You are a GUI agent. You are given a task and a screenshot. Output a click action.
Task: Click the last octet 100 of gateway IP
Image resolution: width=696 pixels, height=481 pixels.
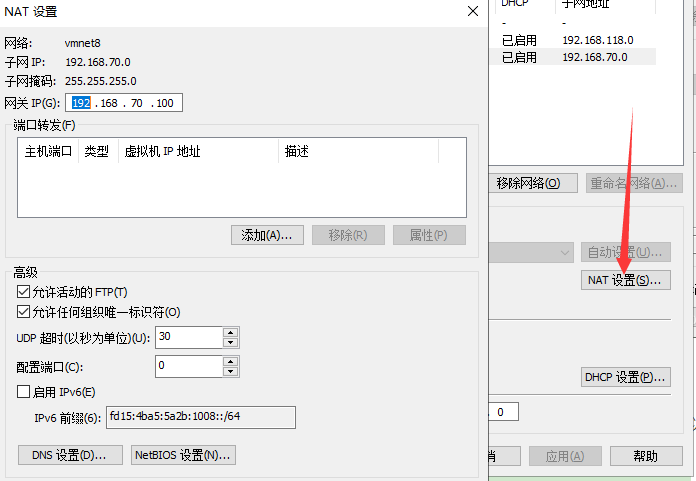point(165,103)
